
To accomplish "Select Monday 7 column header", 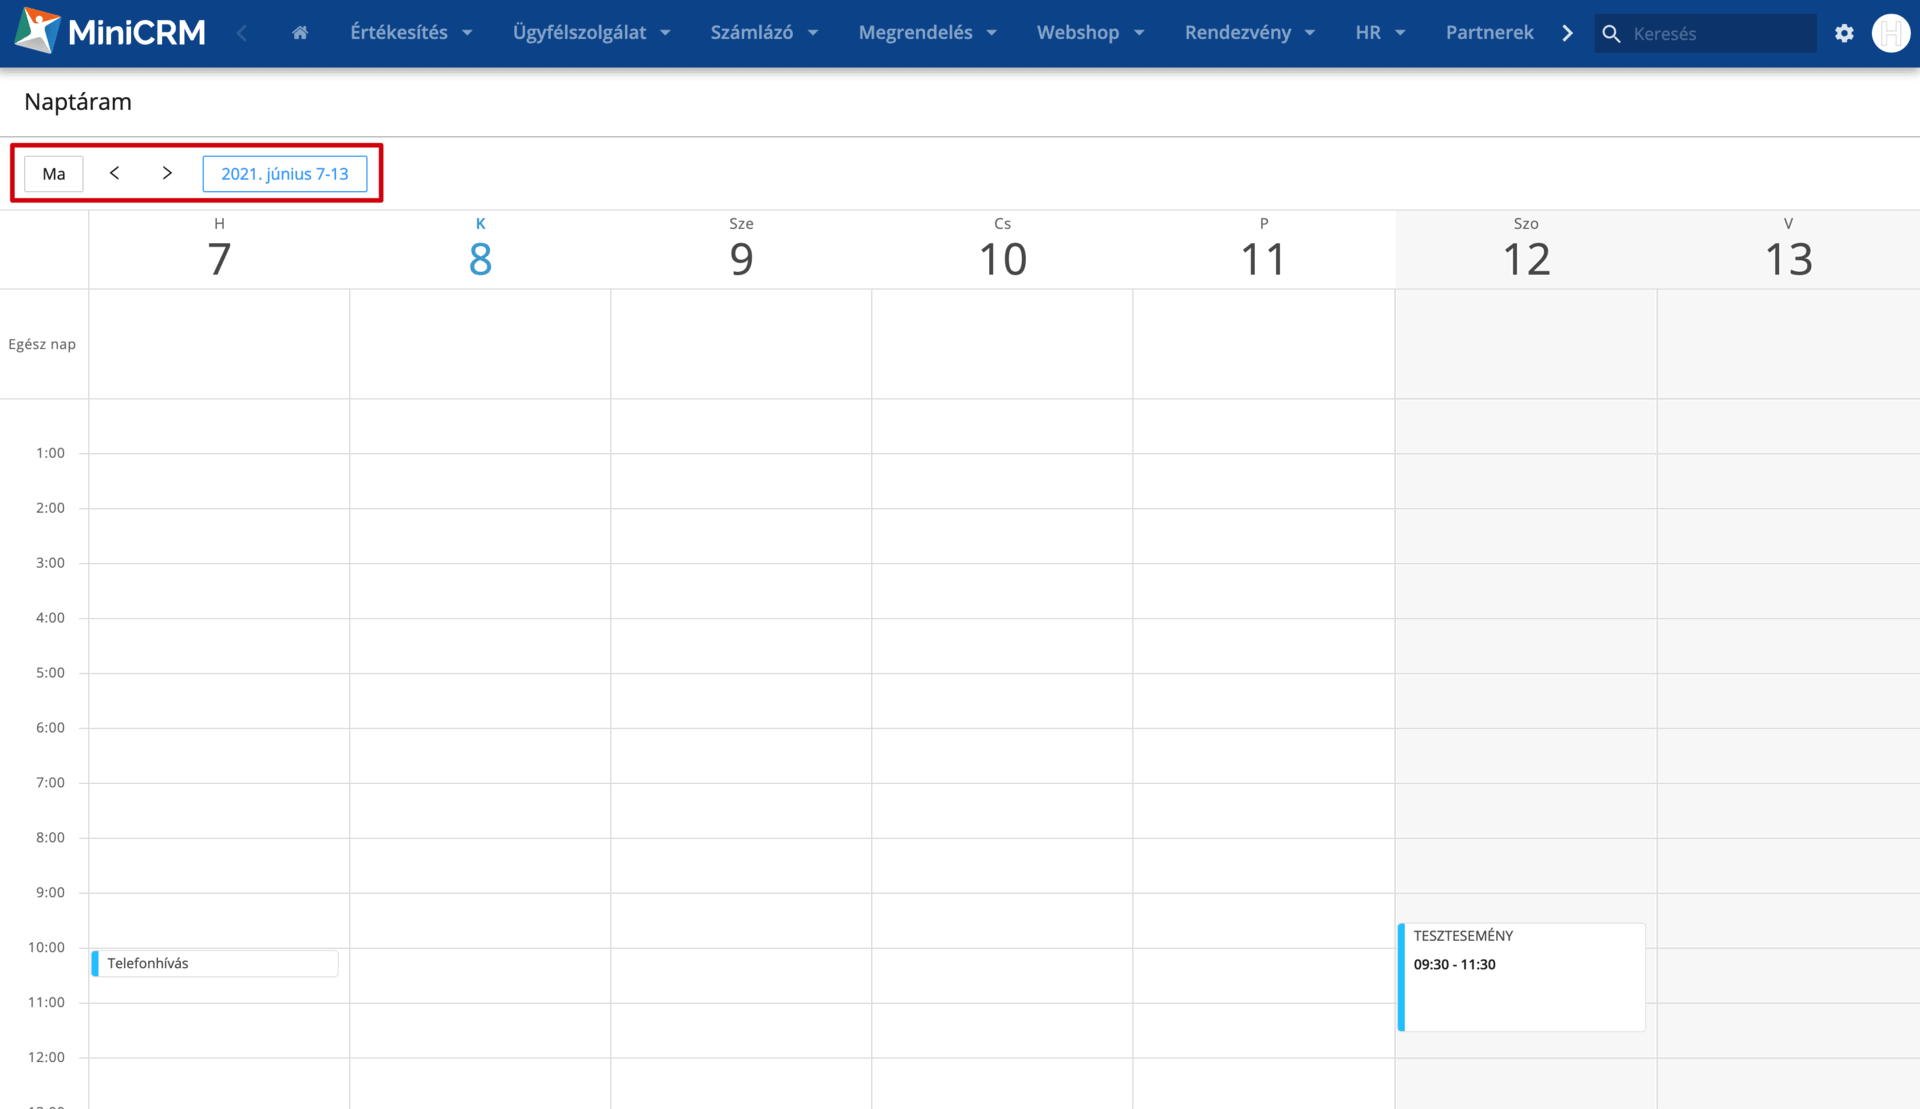I will [x=219, y=250].
